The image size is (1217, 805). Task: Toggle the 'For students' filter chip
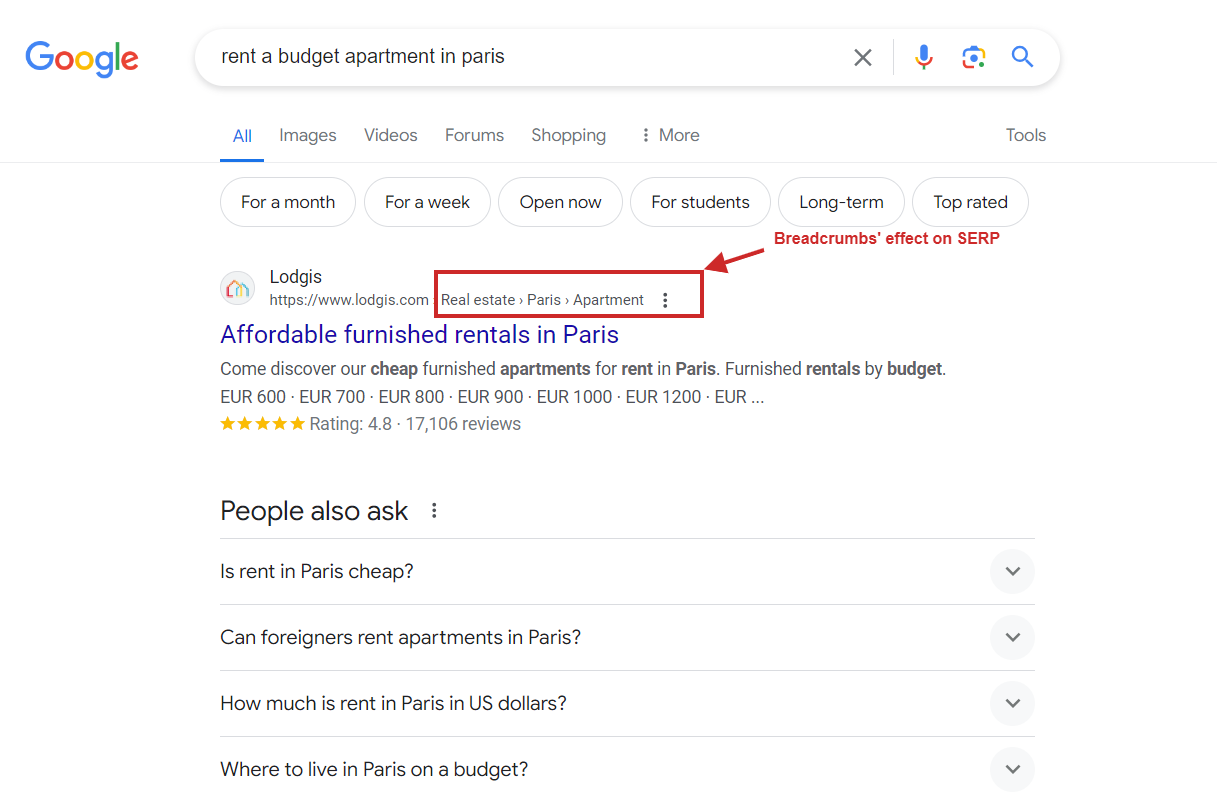tap(700, 202)
